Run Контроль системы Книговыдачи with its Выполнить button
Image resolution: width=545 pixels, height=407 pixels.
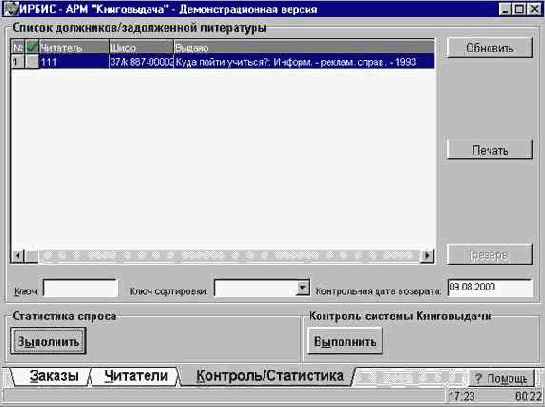click(x=345, y=342)
